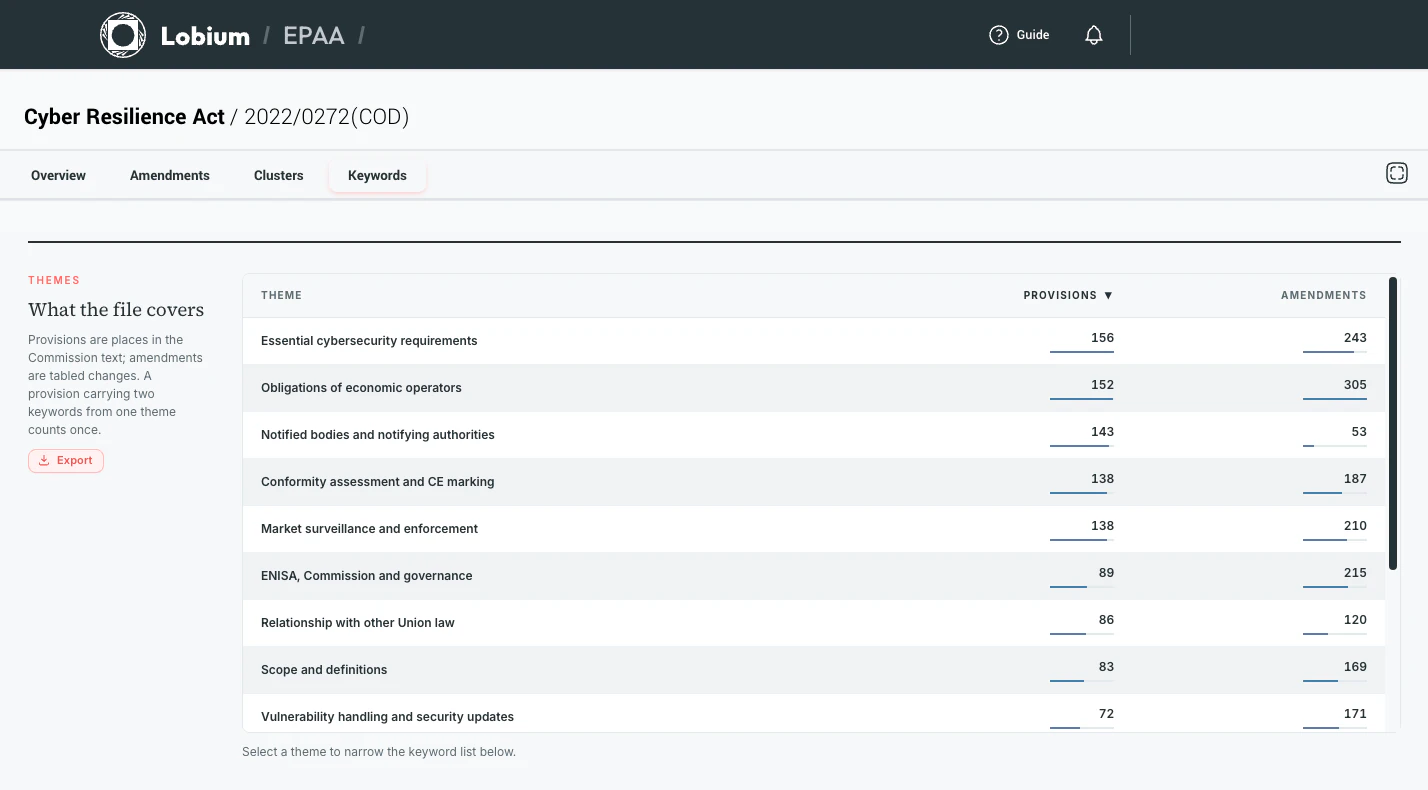
Task: Open the notifications bell
Action: pyautogui.click(x=1094, y=35)
